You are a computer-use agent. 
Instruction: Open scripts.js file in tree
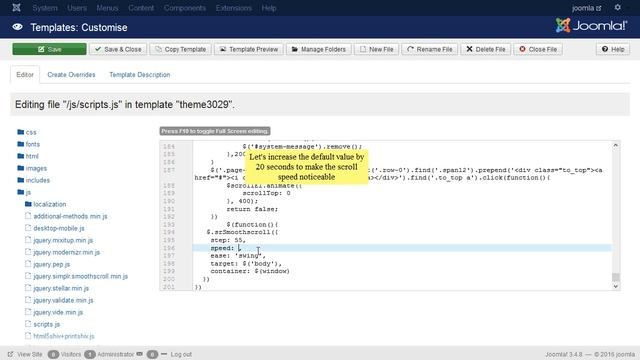(x=47, y=324)
